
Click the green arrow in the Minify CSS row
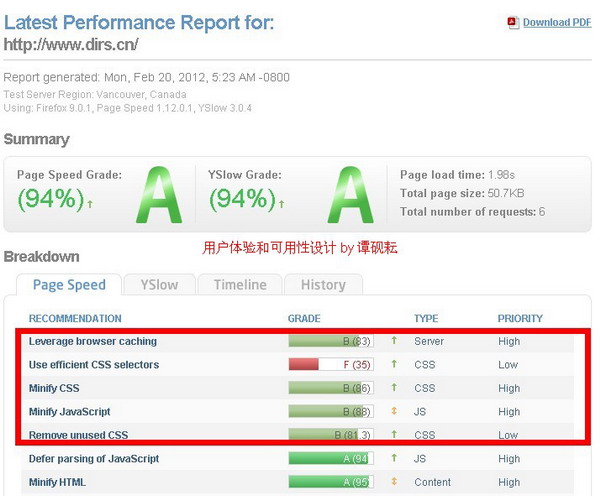coord(394,388)
